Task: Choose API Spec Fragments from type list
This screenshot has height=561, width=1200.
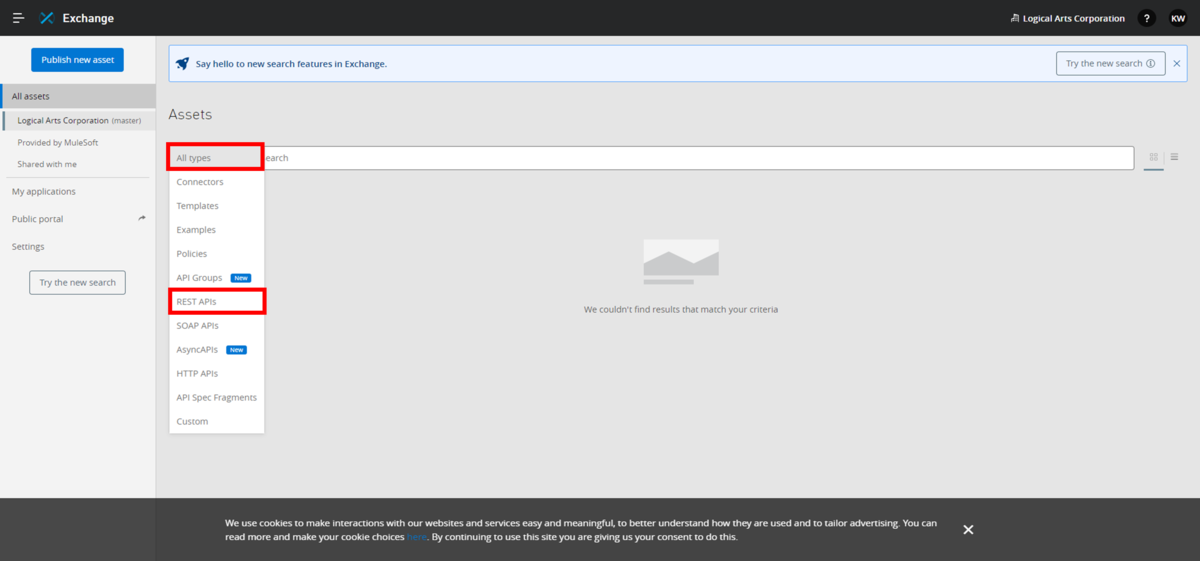Action: [216, 397]
